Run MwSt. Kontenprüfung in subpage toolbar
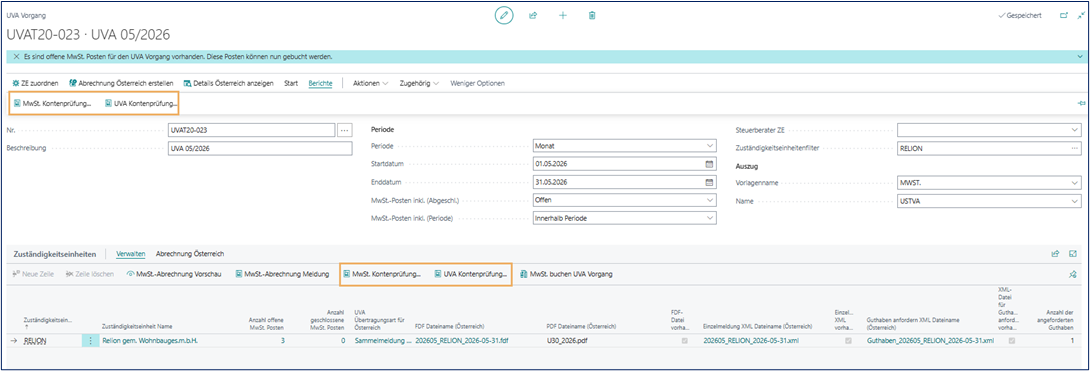This screenshot has width=1090, height=371. click(x=382, y=274)
